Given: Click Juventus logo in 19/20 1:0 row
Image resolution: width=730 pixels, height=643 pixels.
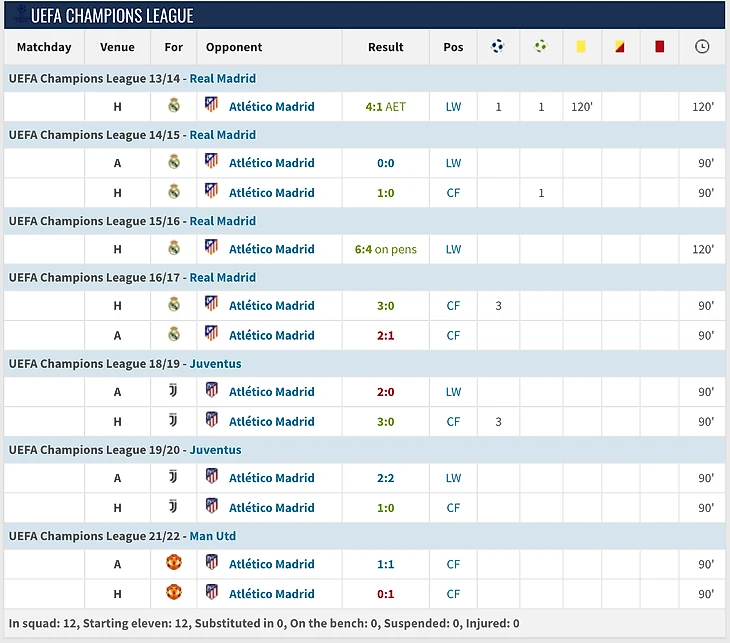Looking at the screenshot, I should [173, 506].
